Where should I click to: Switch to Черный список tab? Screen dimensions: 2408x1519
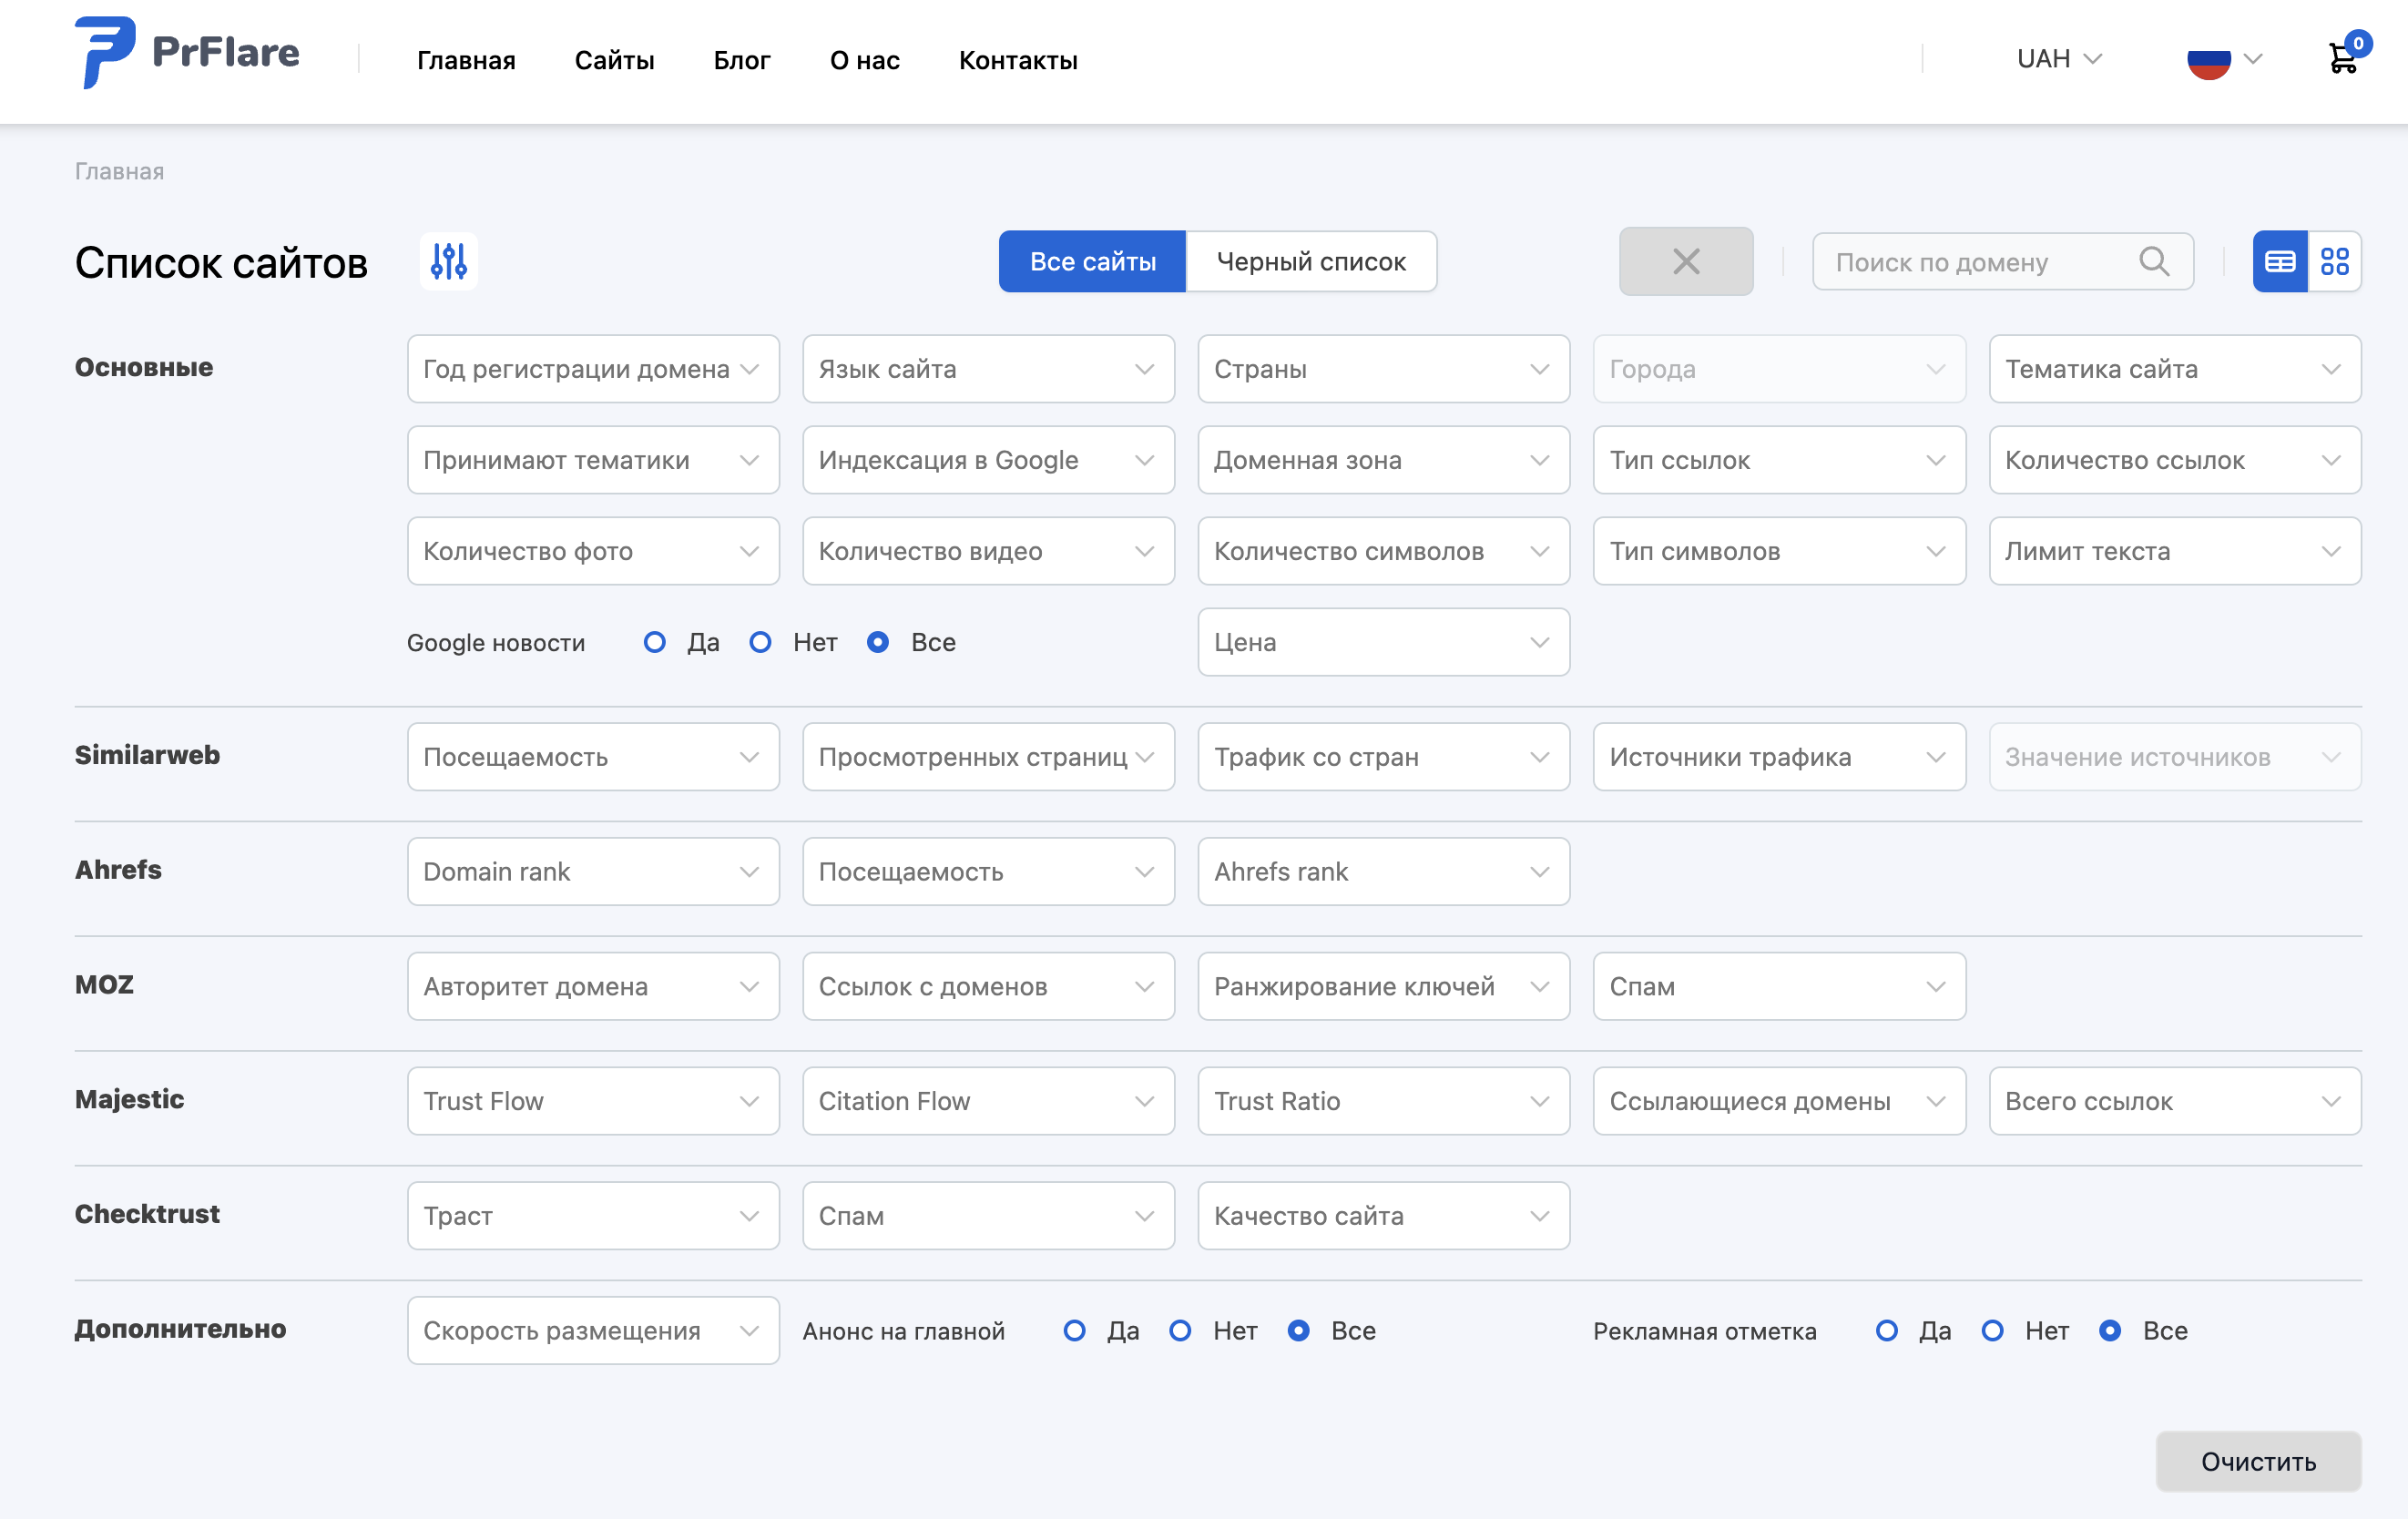point(1311,262)
